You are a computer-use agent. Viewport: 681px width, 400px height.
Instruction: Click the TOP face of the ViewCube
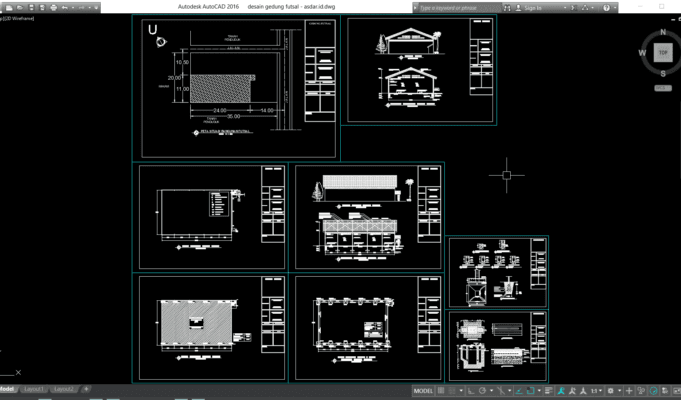tap(663, 53)
